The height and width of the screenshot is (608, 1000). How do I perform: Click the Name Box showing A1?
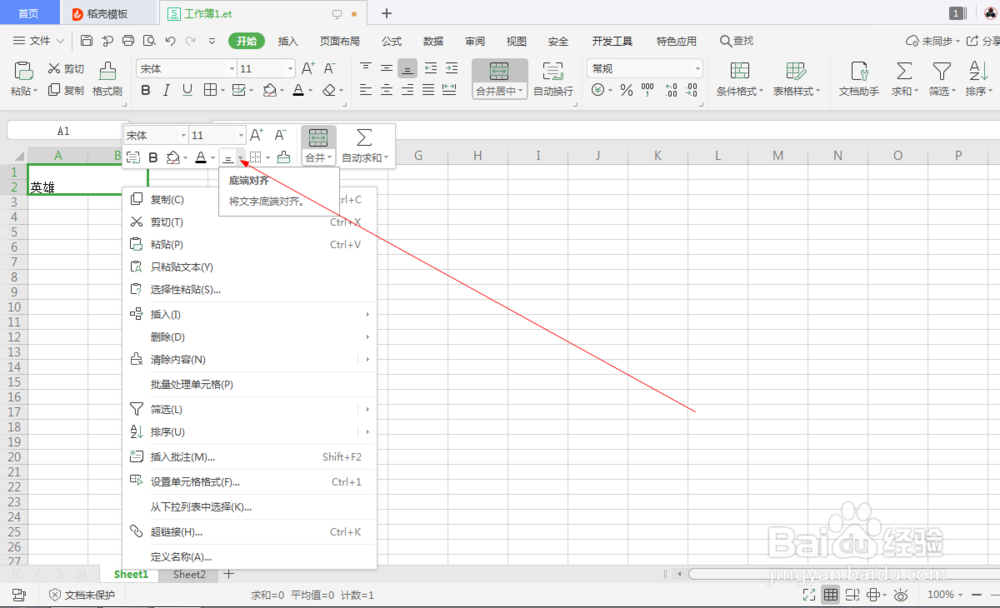click(63, 131)
